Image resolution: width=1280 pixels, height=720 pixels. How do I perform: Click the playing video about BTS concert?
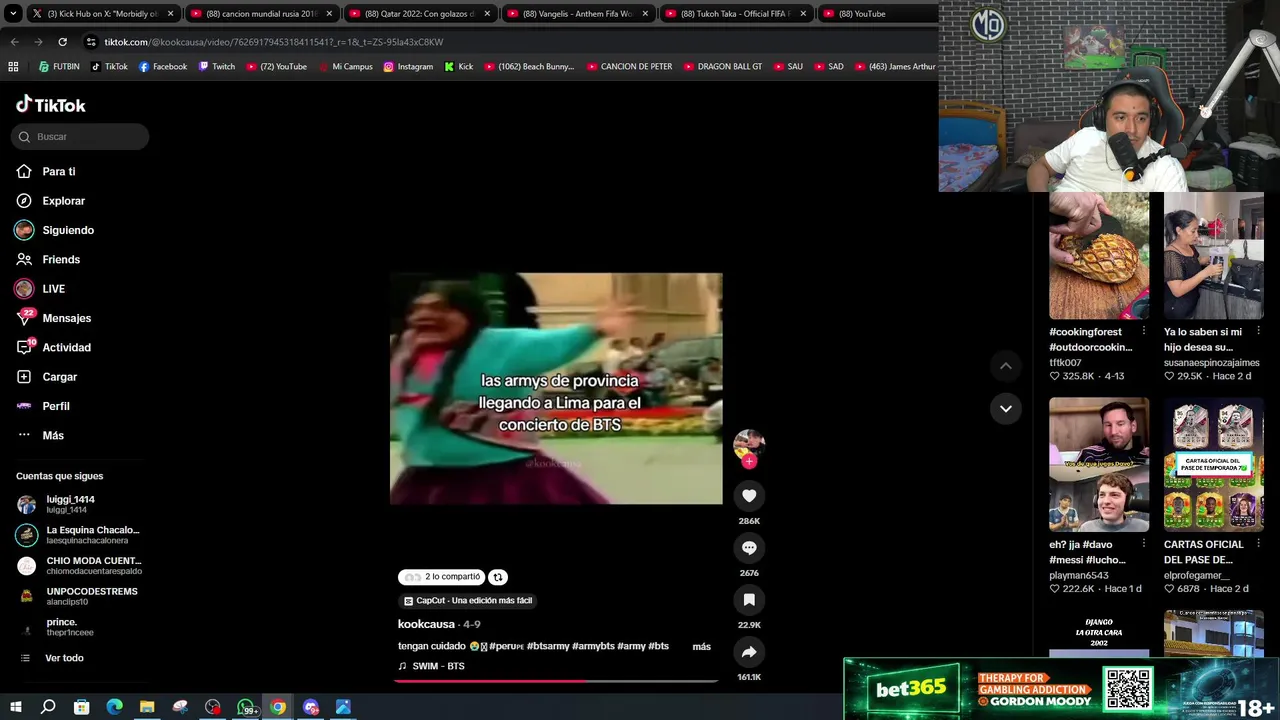(556, 389)
